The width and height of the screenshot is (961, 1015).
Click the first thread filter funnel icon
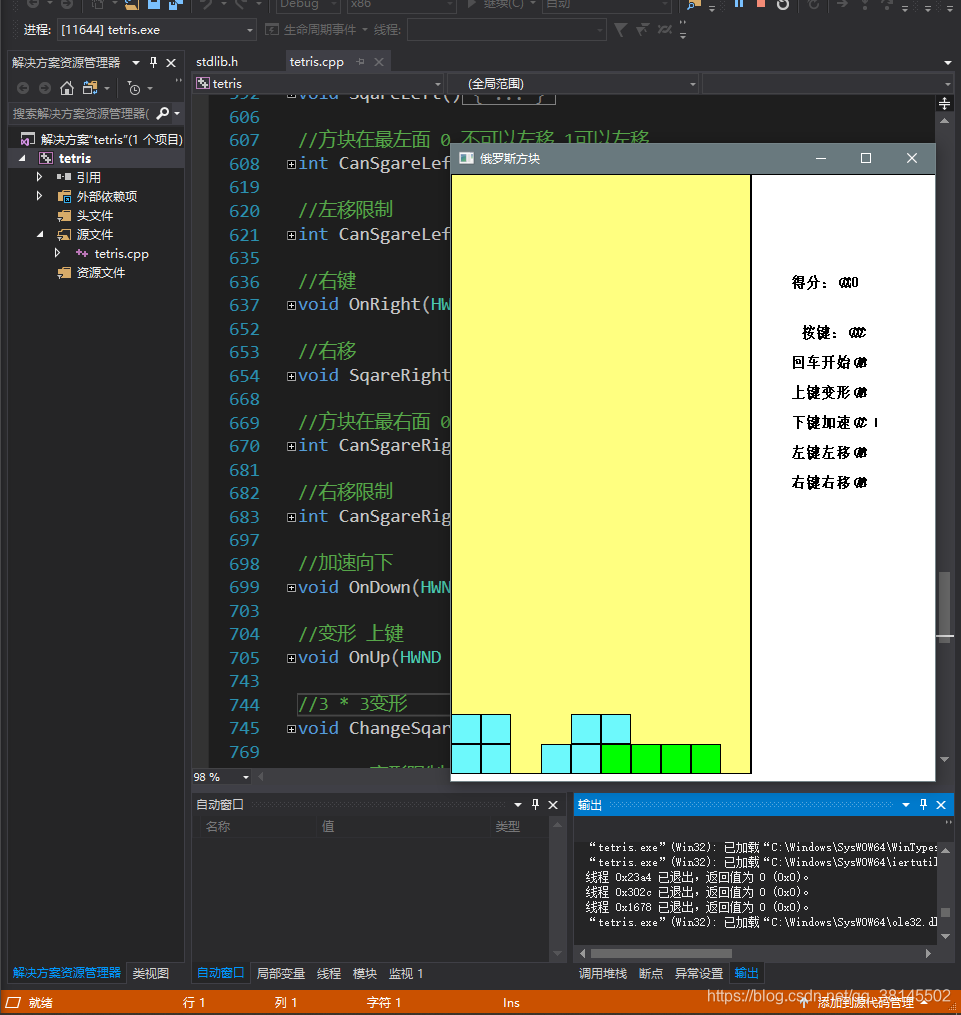620,30
